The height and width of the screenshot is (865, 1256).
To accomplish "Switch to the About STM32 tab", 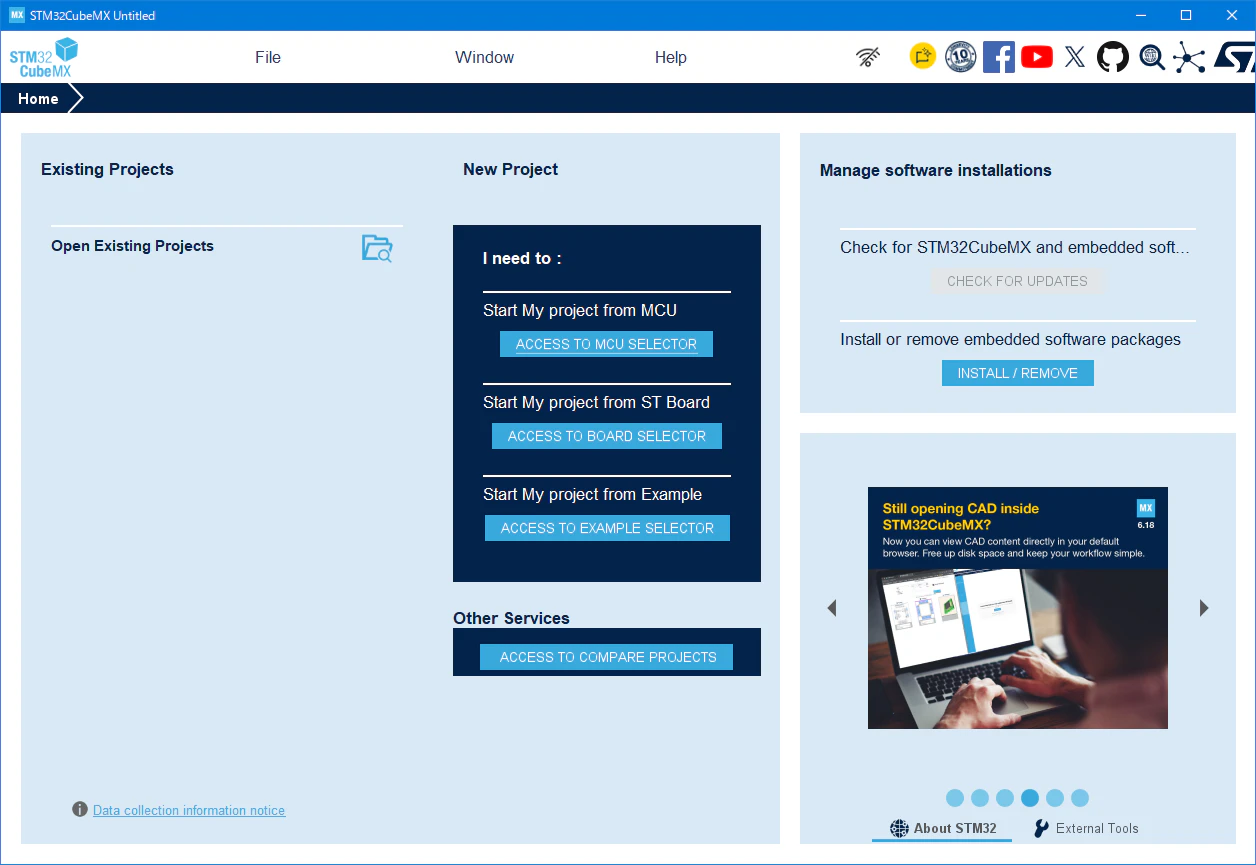I will pos(942,828).
